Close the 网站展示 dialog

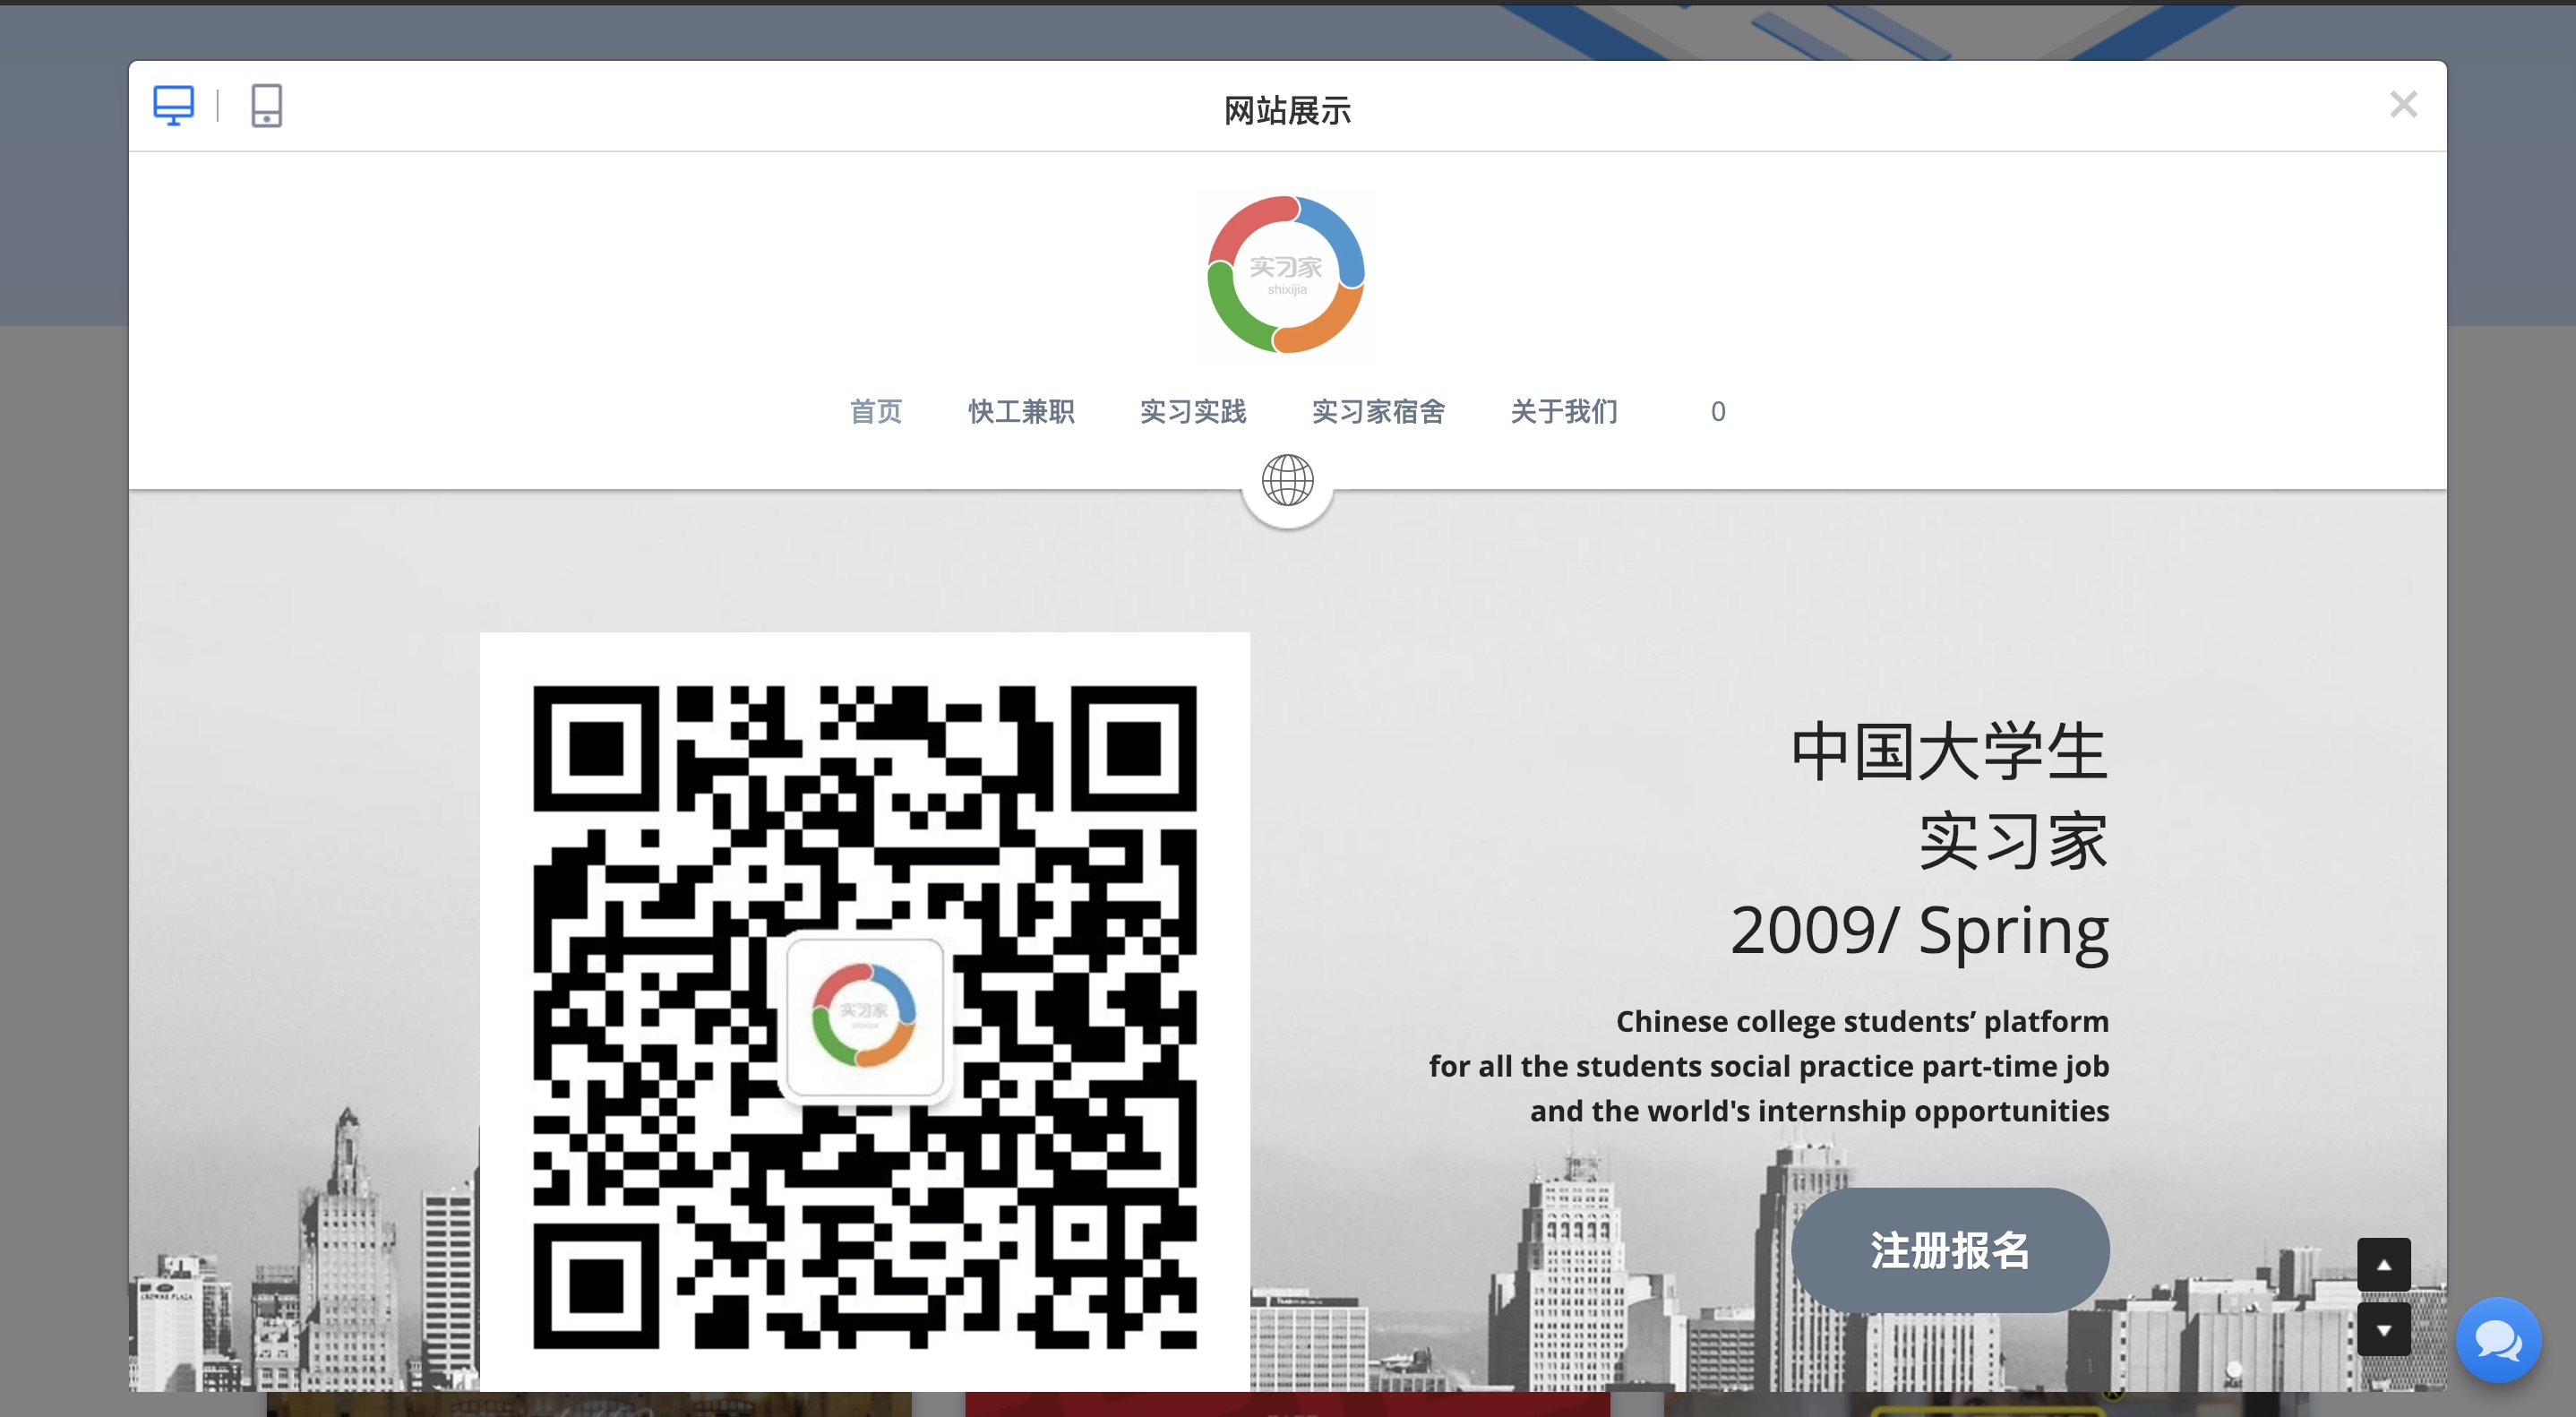pos(2403,104)
